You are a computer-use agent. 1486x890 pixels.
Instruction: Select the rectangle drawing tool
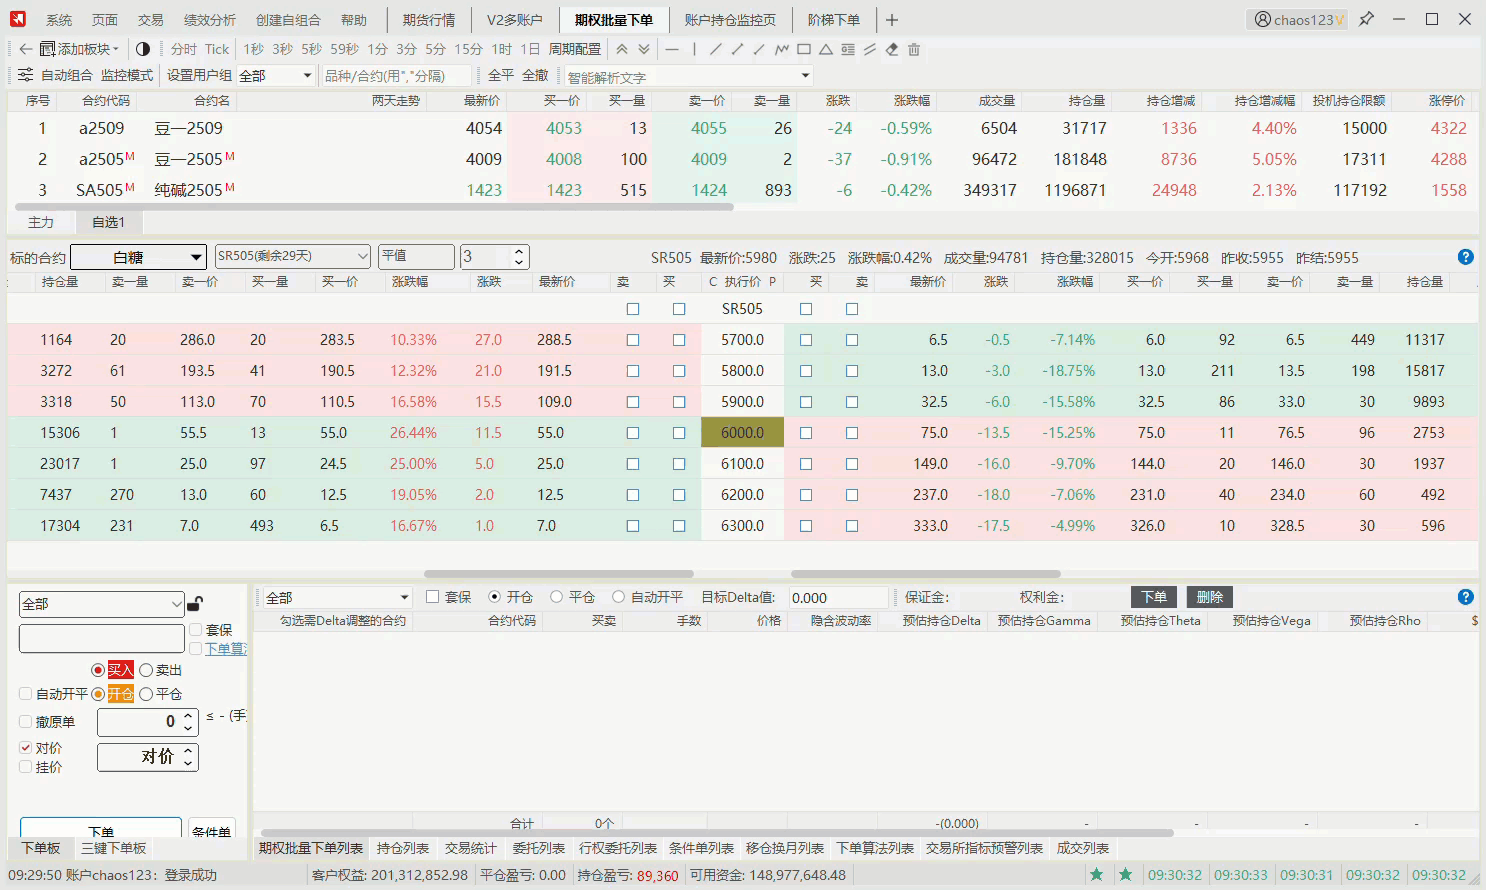tap(804, 49)
